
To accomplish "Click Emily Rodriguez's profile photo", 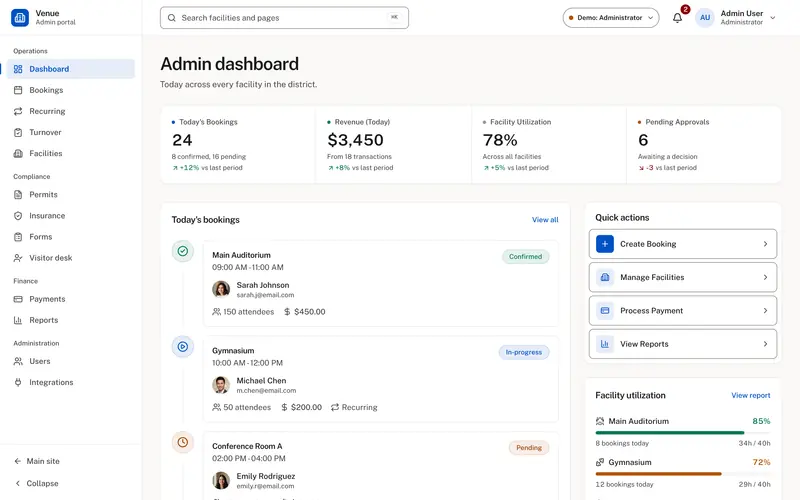I will 221,480.
